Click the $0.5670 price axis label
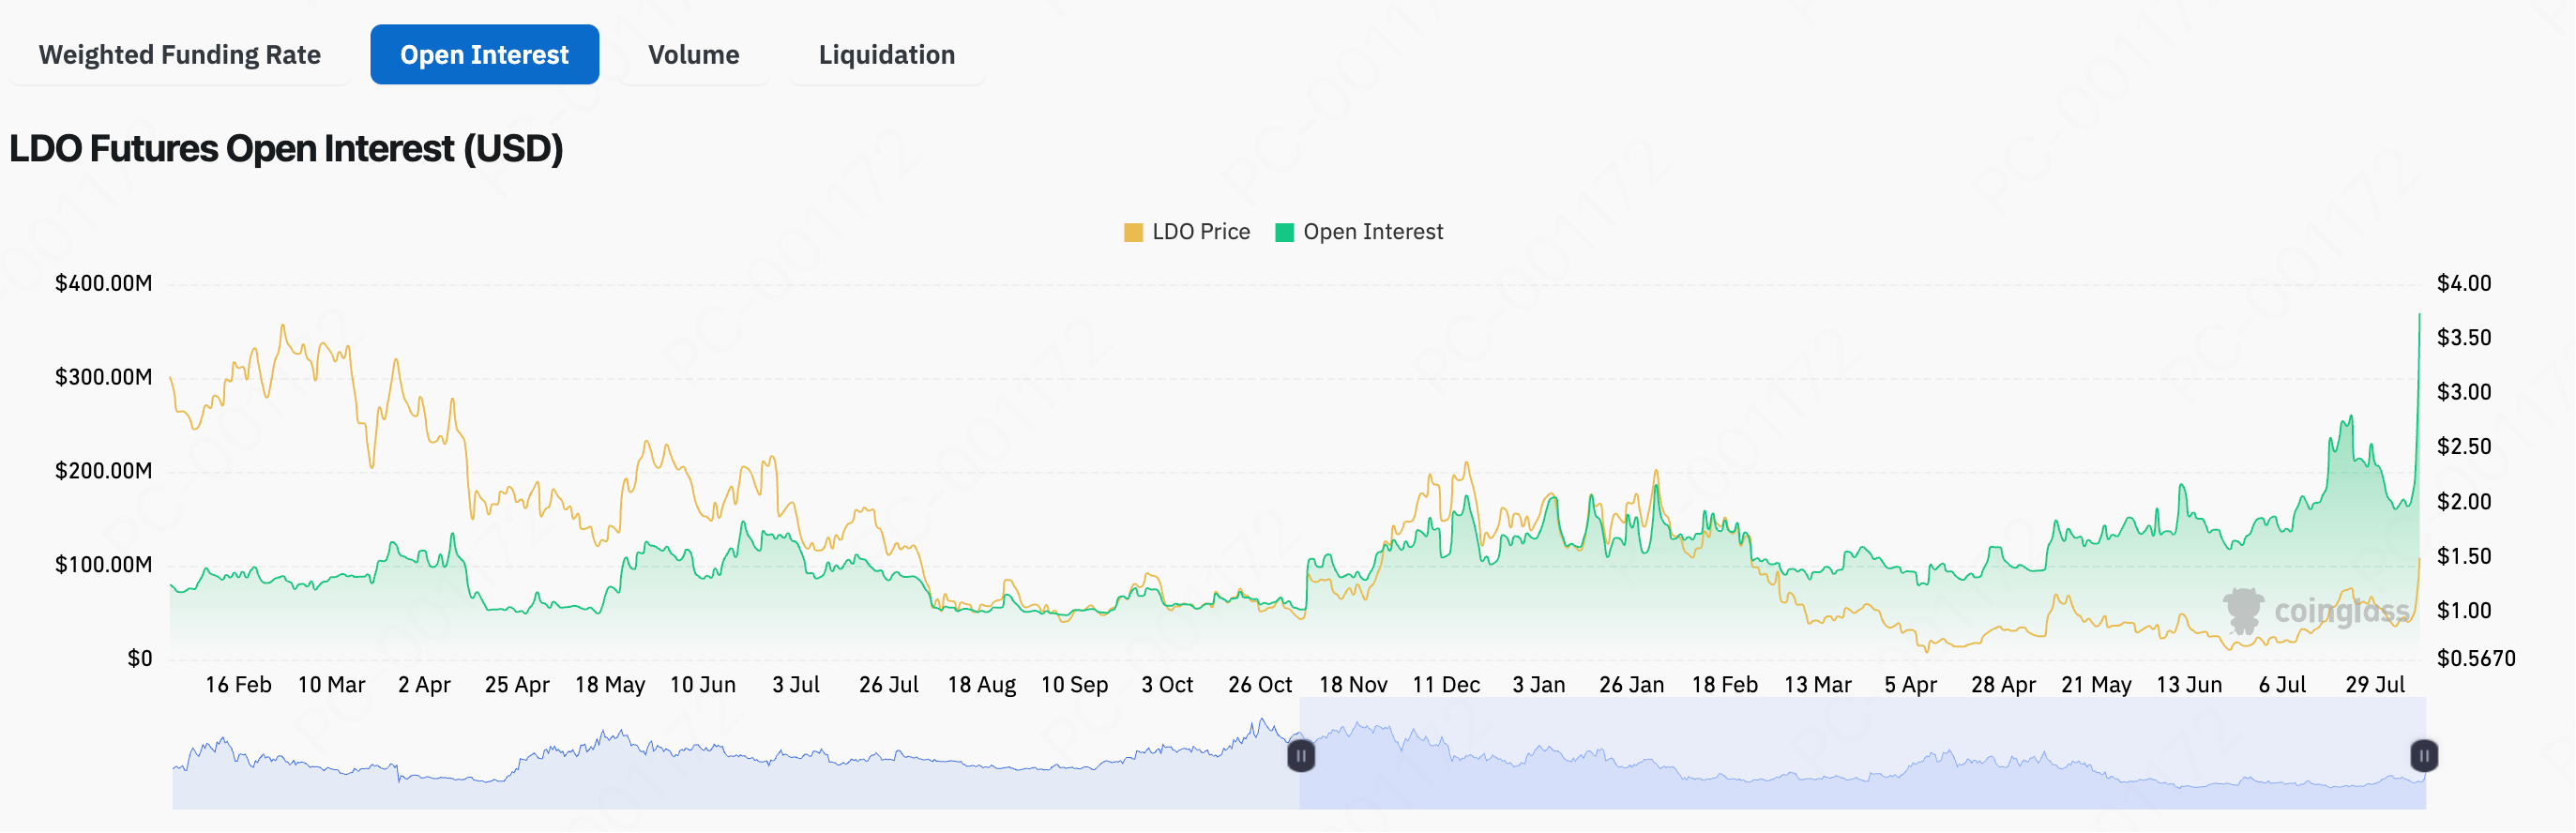The image size is (2576, 833). (x=2475, y=658)
